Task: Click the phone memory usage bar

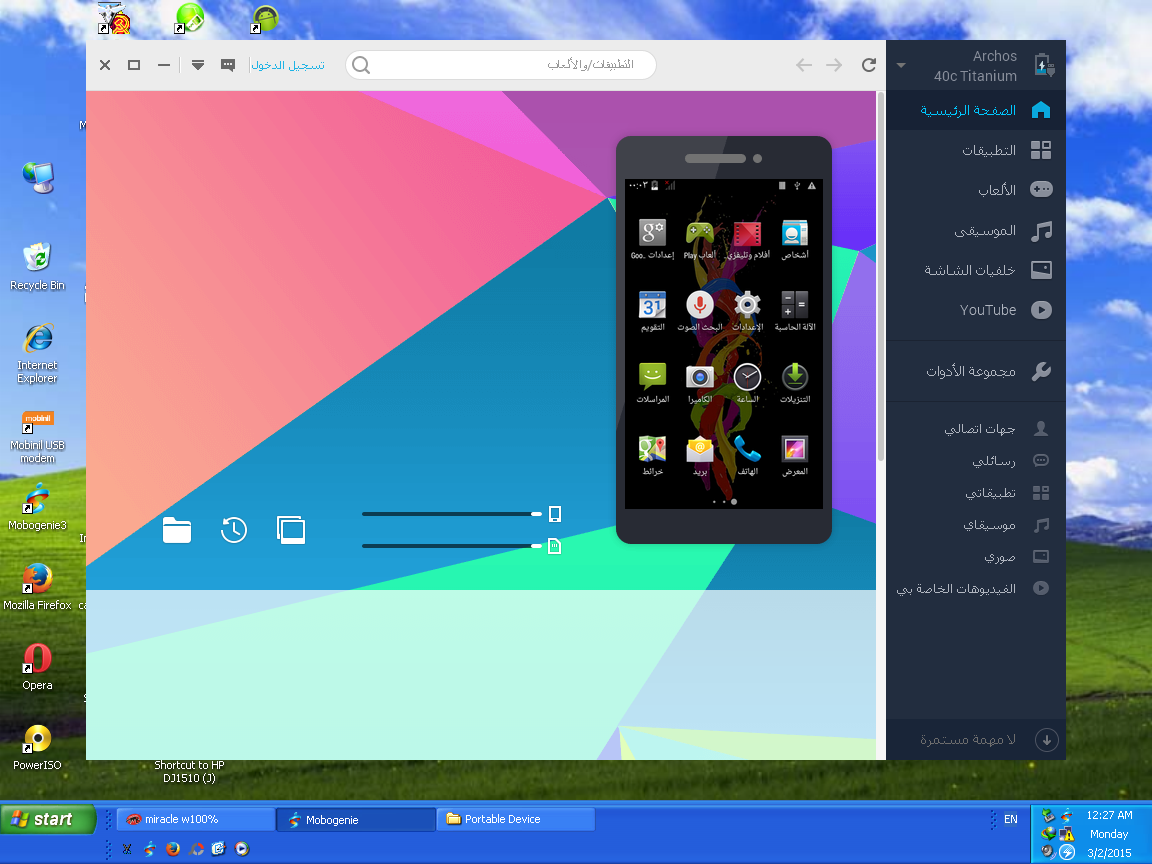Action: pos(452,514)
